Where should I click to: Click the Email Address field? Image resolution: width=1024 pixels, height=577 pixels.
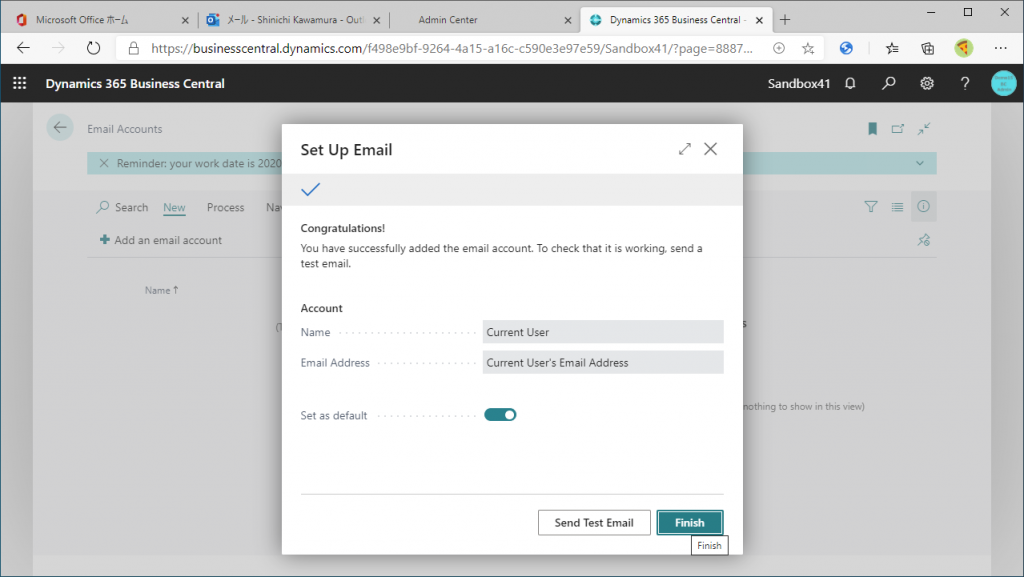click(x=603, y=362)
